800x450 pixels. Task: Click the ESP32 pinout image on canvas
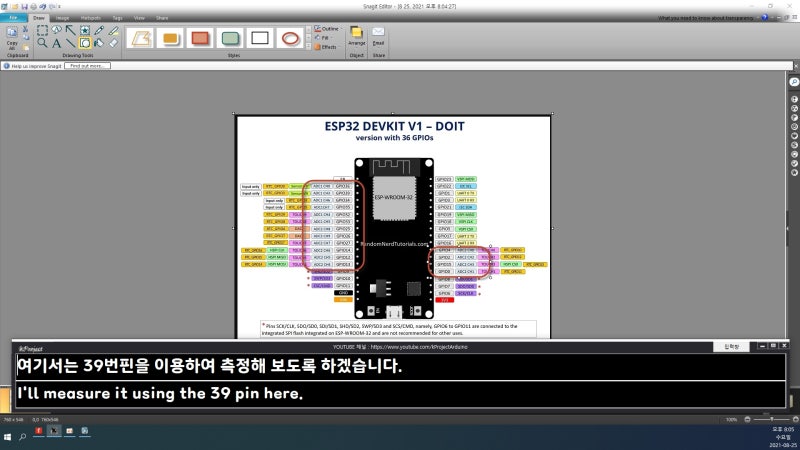tap(393, 227)
